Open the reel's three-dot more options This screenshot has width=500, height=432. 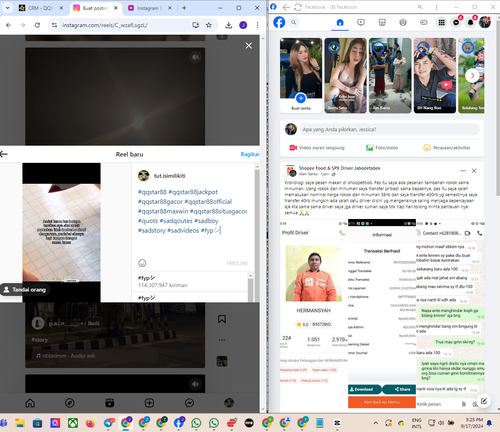tap(222, 340)
